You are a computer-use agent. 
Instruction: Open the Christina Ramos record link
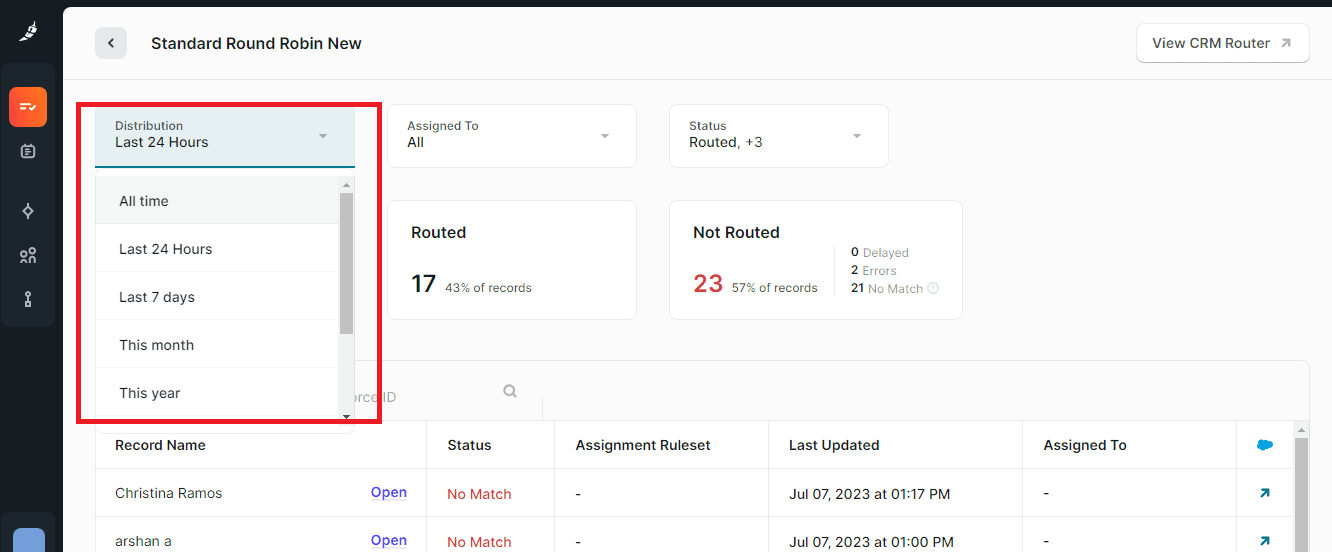pyautogui.click(x=388, y=492)
